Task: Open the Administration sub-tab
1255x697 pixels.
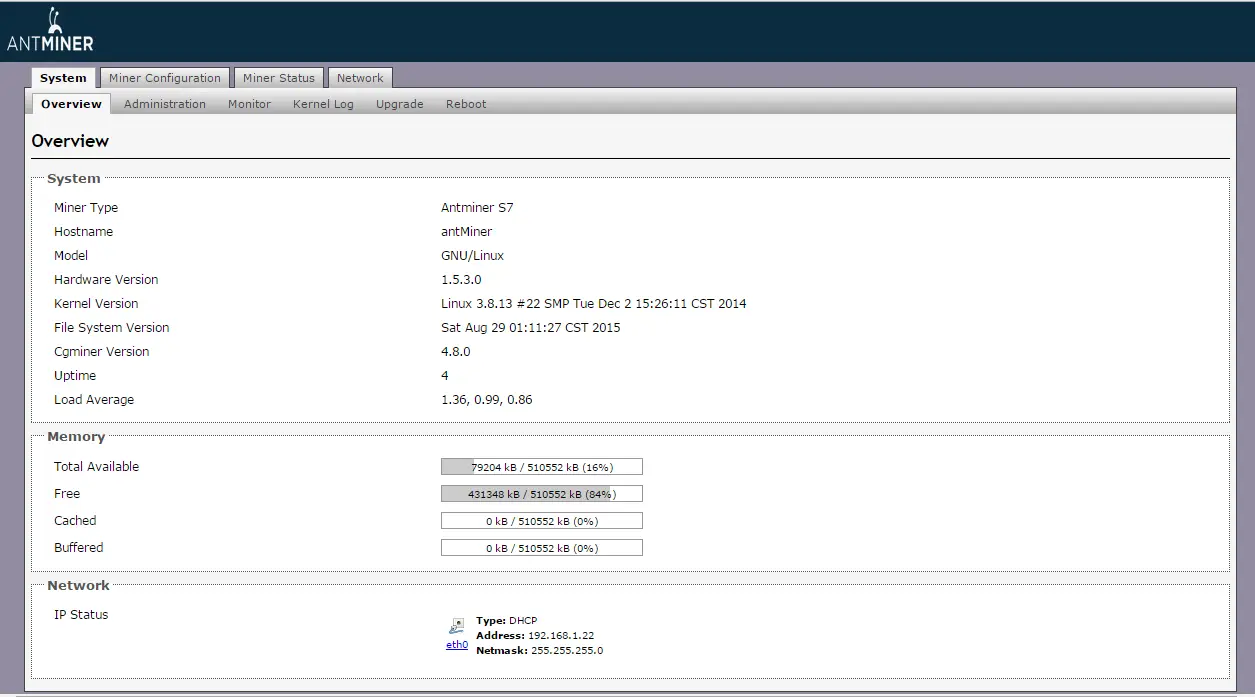Action: [x=165, y=104]
